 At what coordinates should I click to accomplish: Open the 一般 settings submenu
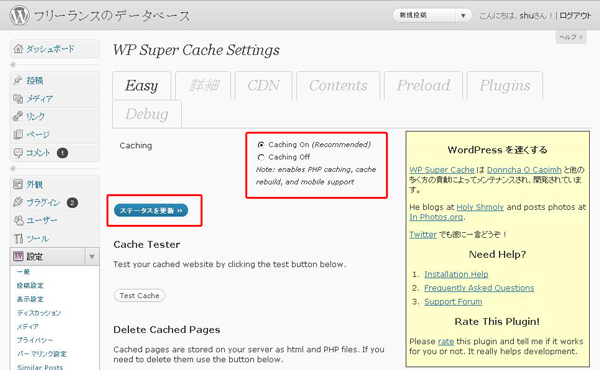[23, 272]
